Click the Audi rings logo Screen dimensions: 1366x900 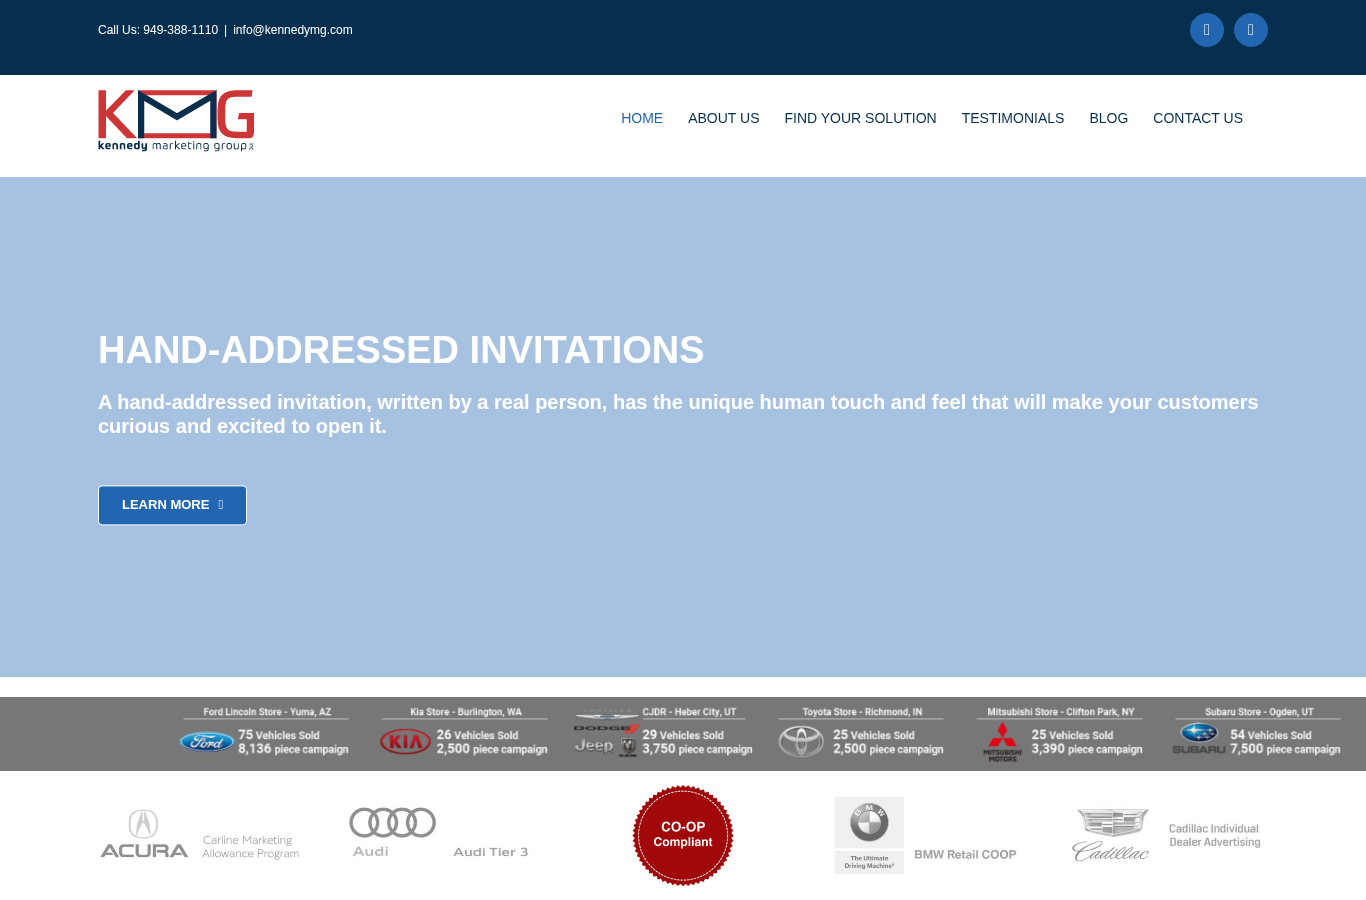[392, 823]
